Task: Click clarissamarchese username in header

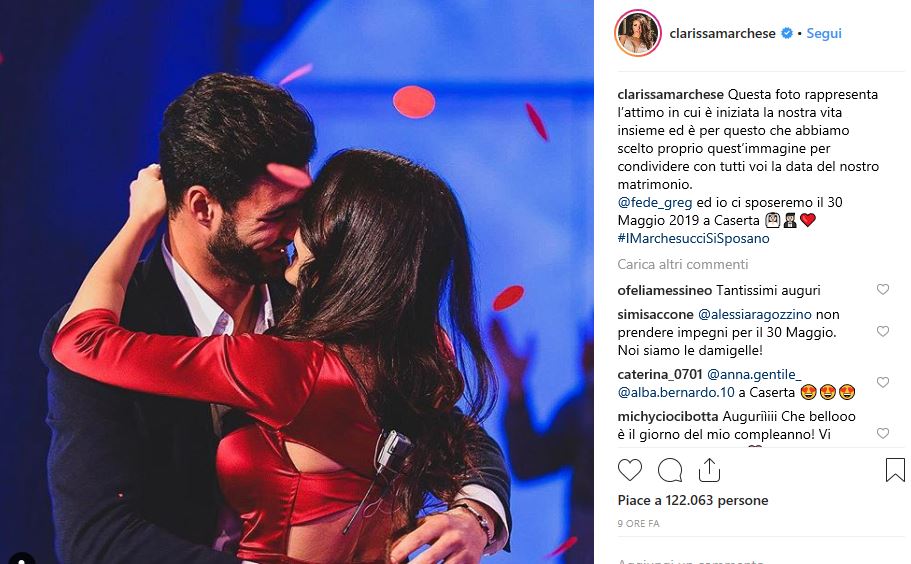Action: (722, 33)
